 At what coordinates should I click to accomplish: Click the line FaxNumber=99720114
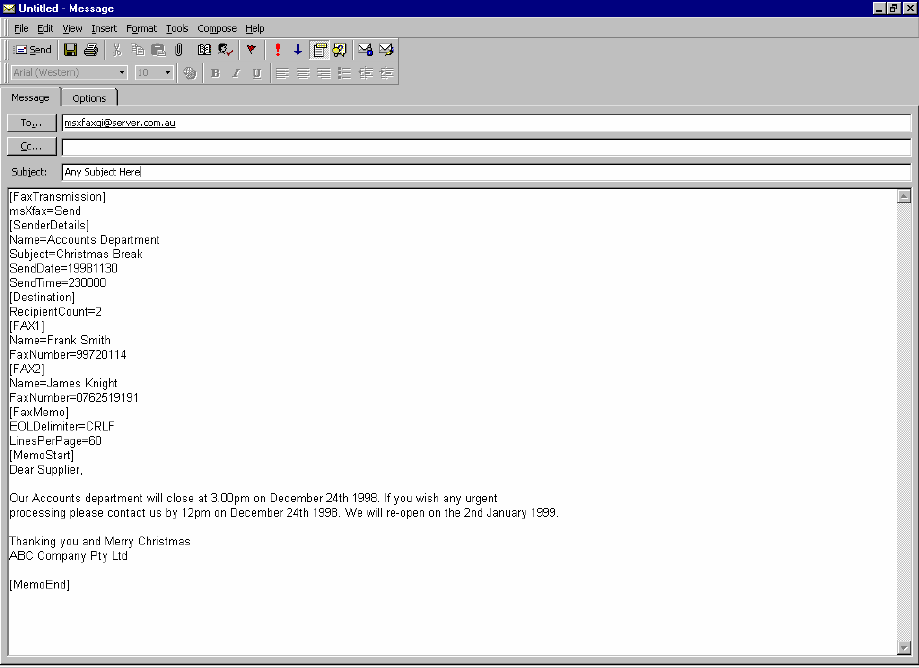tap(68, 355)
